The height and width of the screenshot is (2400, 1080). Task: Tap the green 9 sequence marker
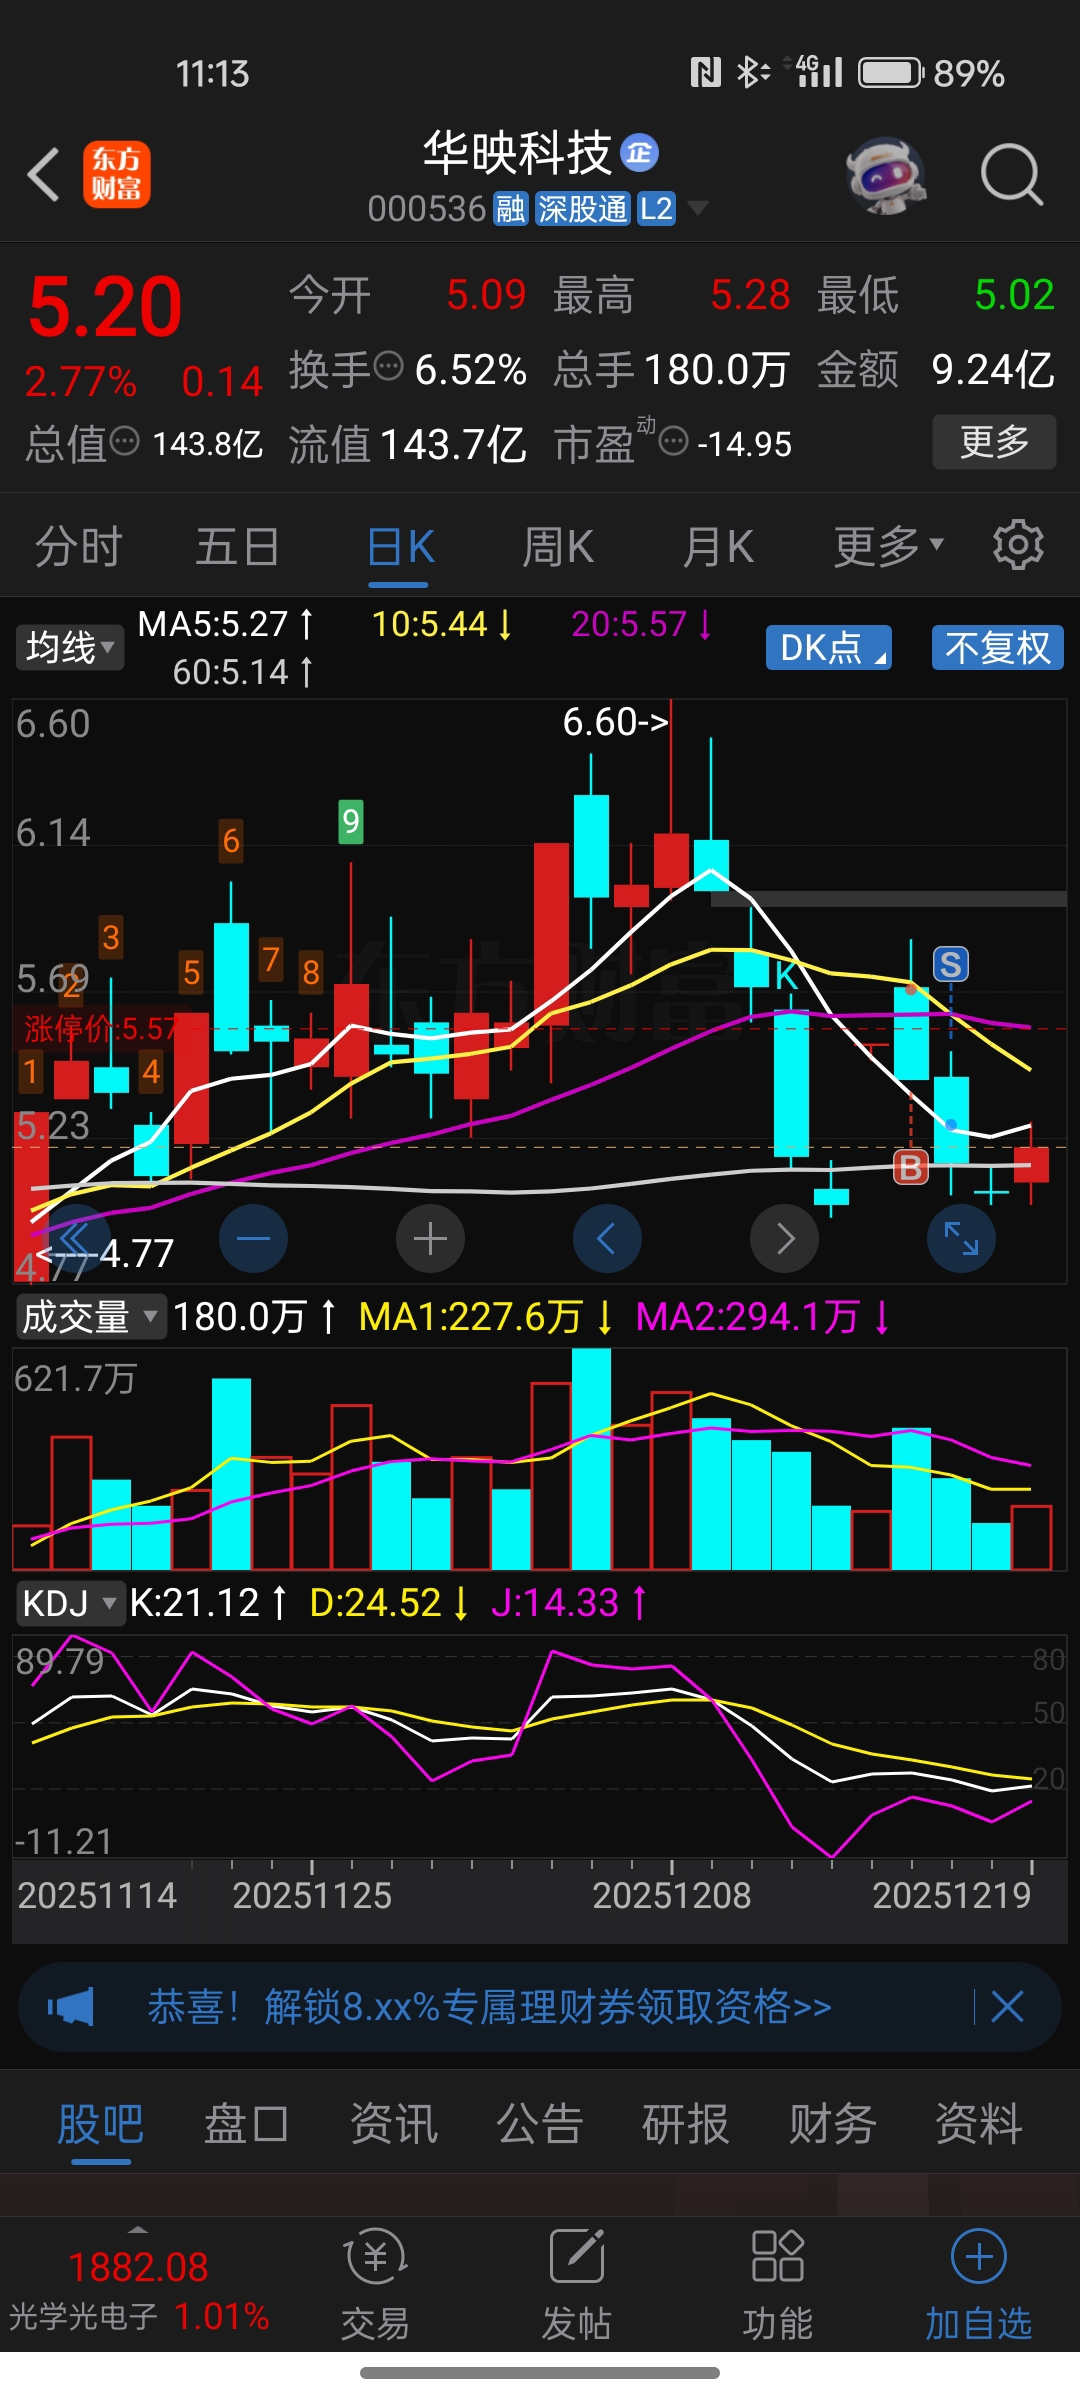[351, 821]
